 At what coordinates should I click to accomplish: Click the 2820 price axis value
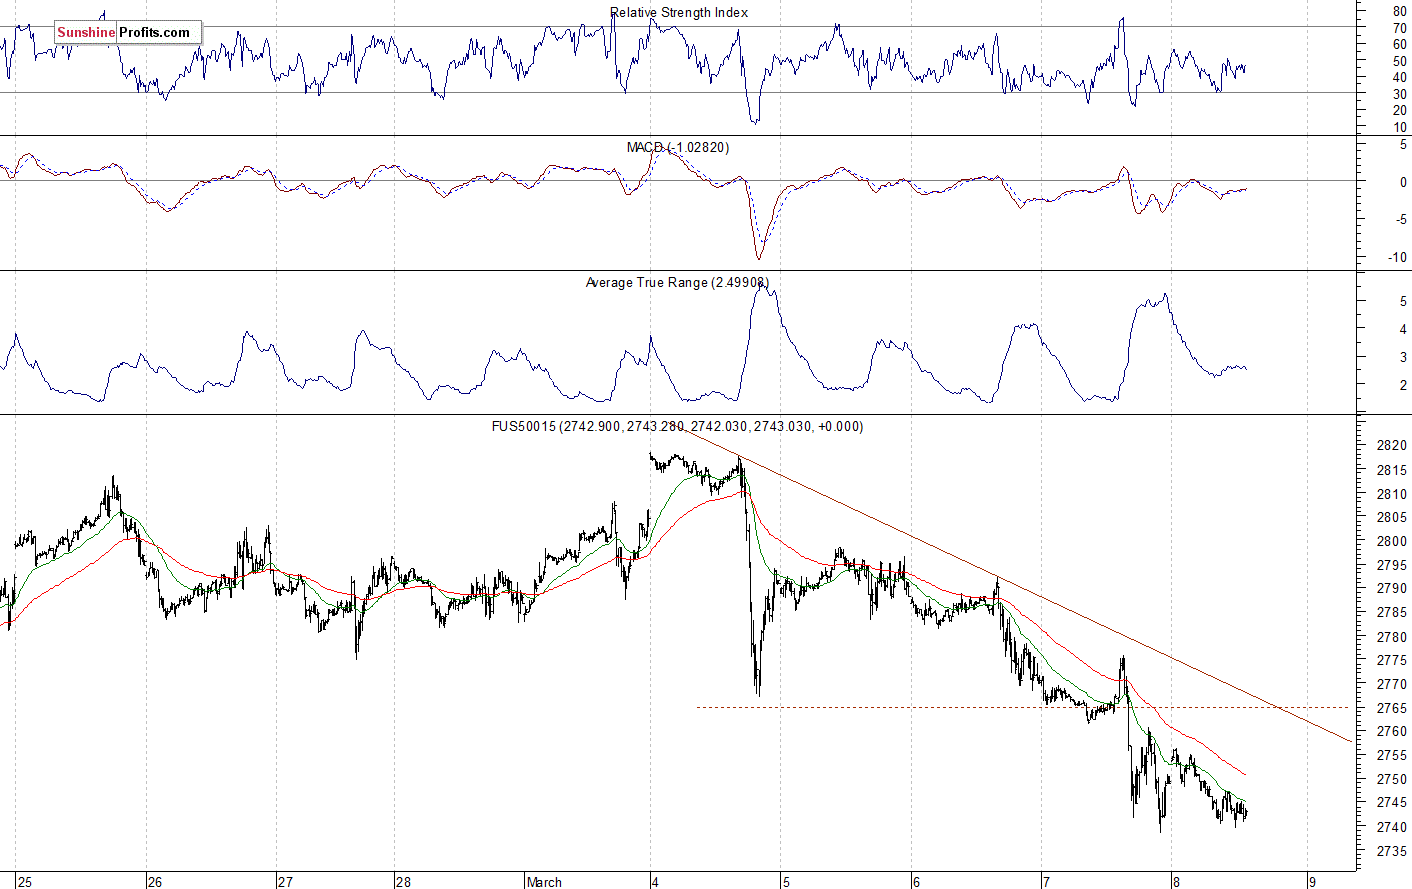[x=1391, y=446]
